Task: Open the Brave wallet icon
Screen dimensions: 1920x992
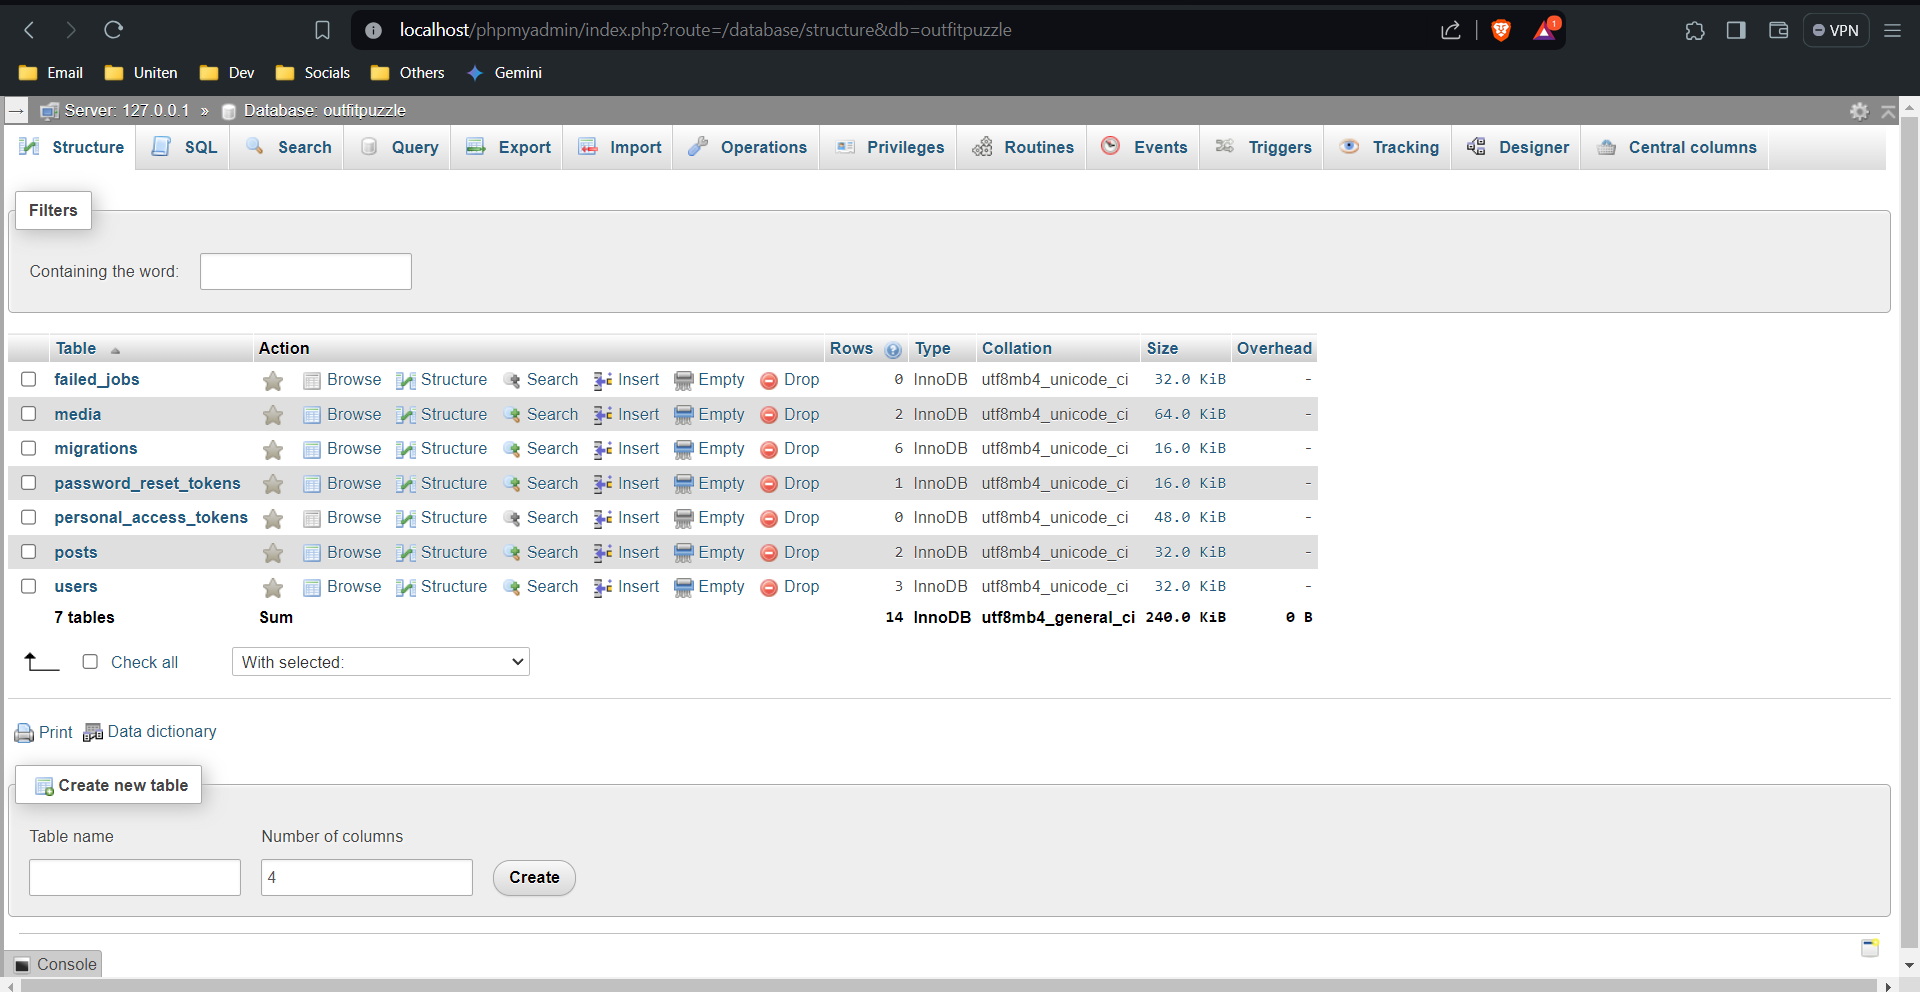Action: point(1778,30)
